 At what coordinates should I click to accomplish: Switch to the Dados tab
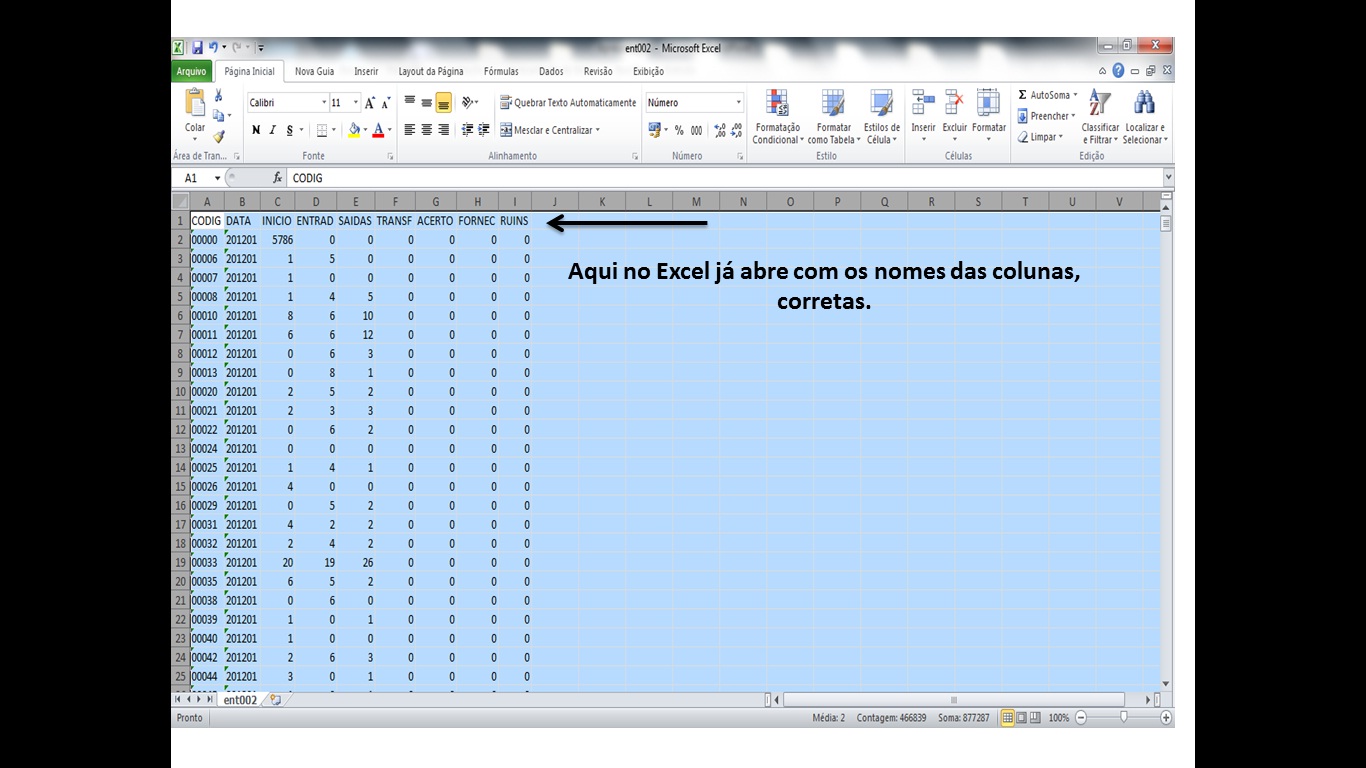coord(551,72)
